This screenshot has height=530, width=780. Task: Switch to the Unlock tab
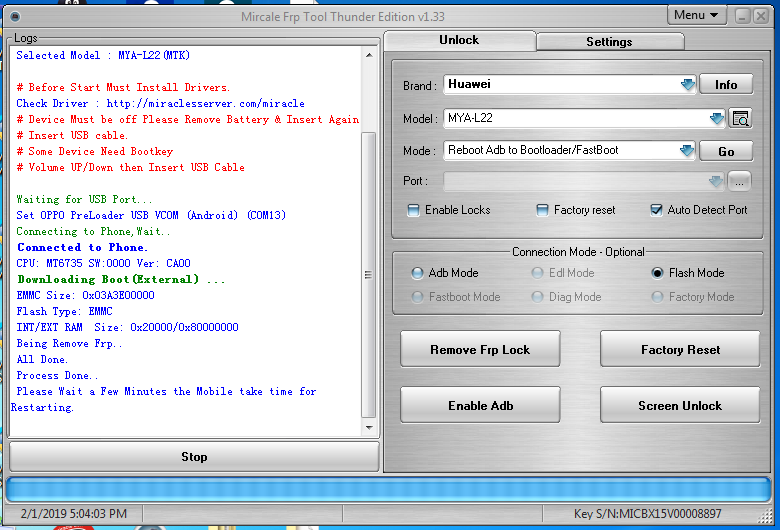(459, 40)
